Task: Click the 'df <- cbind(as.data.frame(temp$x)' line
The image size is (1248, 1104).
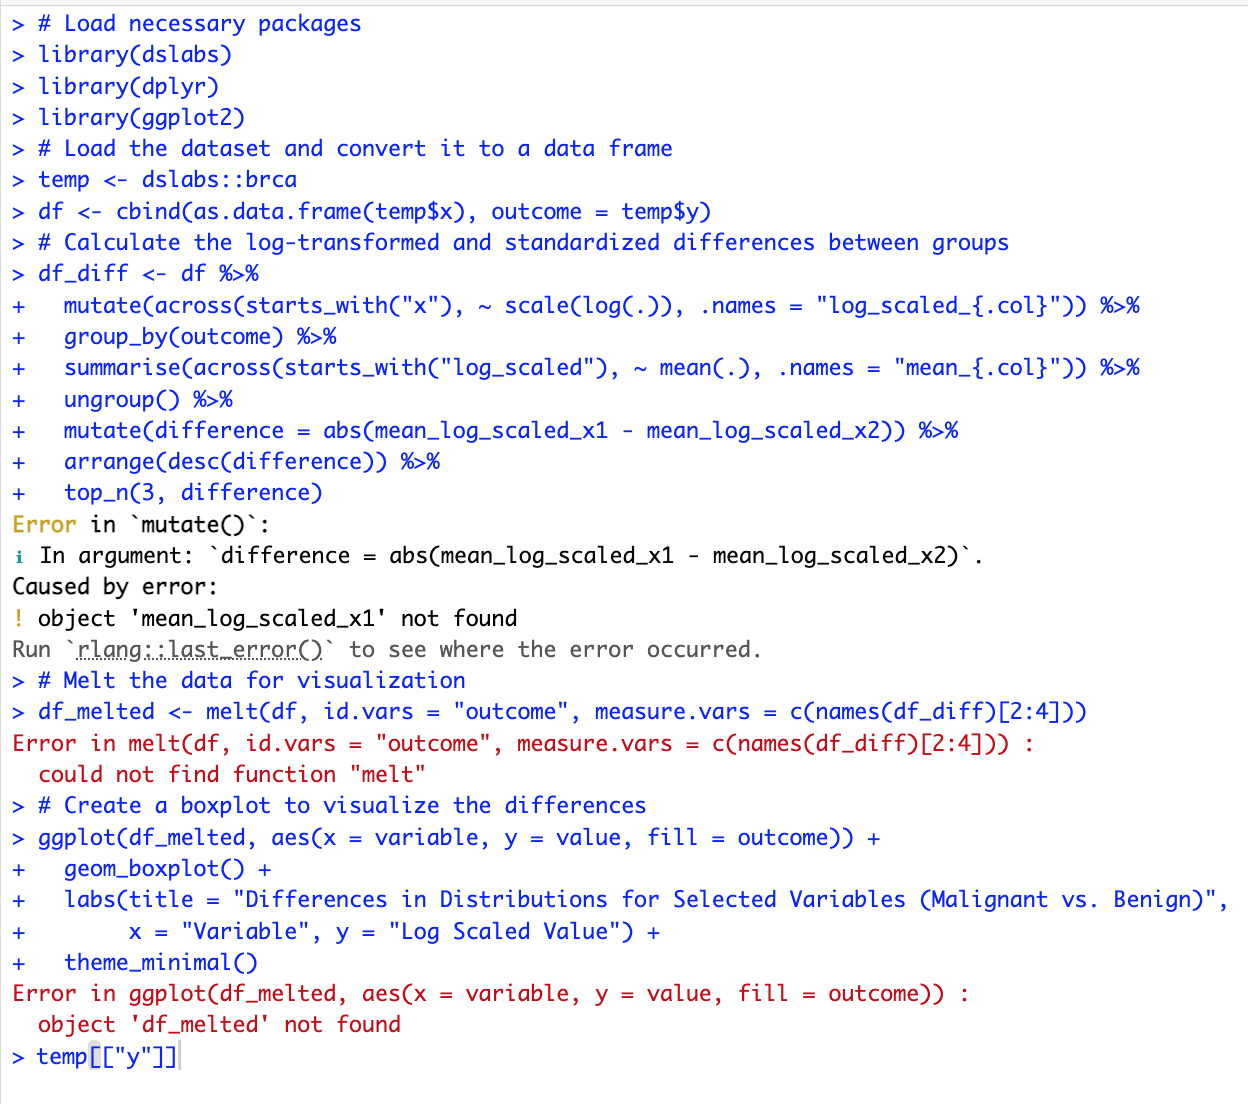Action: [x=375, y=211]
